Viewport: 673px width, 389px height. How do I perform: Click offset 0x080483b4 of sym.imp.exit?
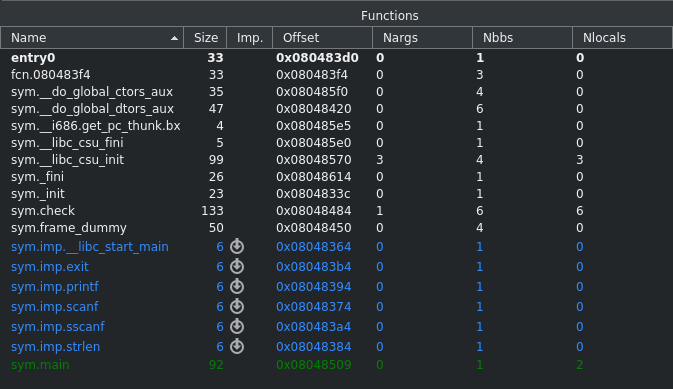[314, 267]
